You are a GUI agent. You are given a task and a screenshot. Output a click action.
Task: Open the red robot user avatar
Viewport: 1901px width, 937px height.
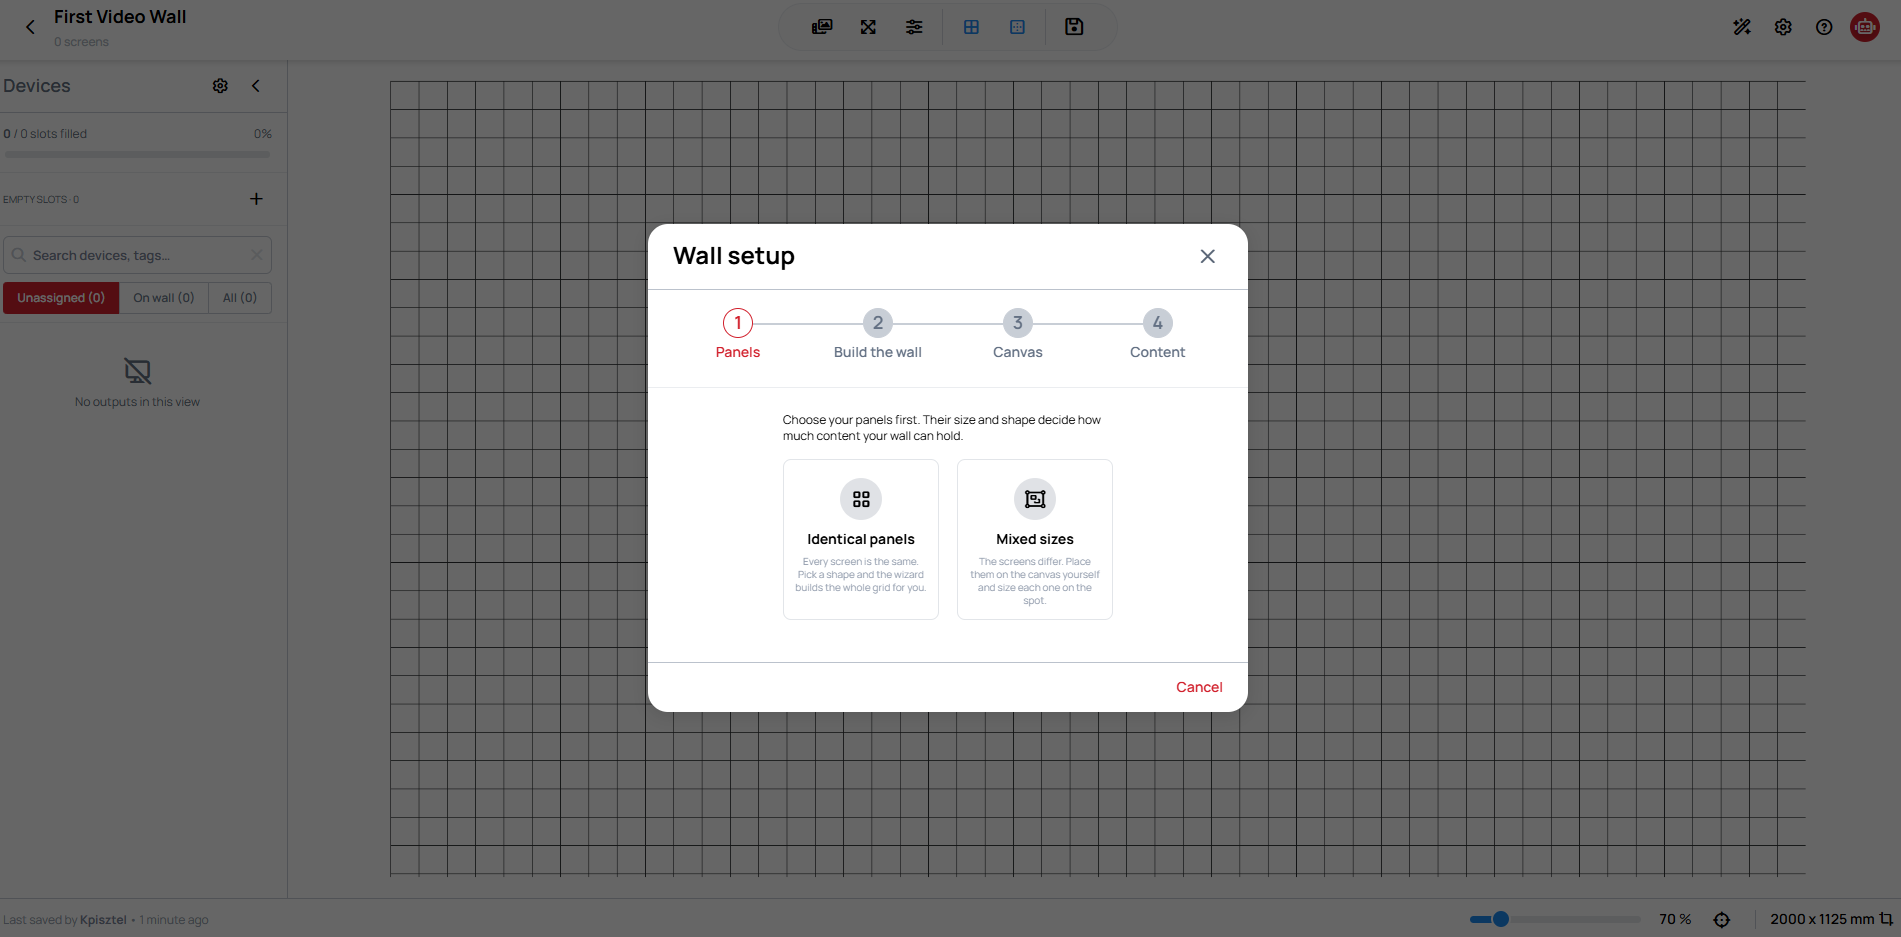[1865, 27]
